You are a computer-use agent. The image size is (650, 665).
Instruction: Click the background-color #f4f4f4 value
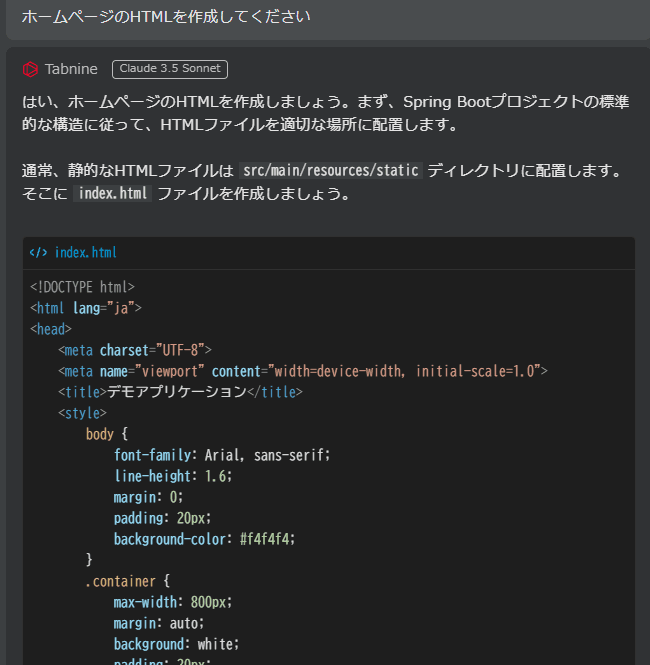pos(267,539)
